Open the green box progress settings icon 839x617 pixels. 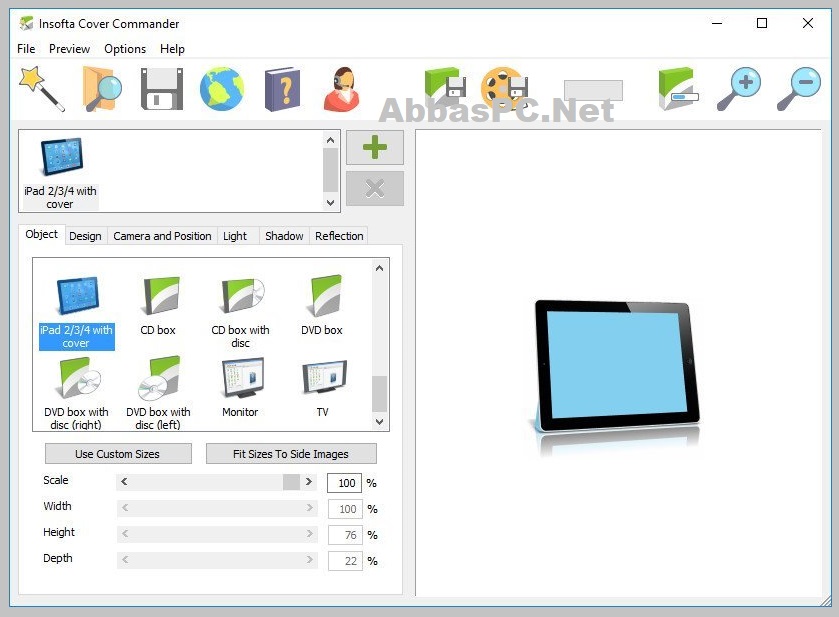coord(678,89)
